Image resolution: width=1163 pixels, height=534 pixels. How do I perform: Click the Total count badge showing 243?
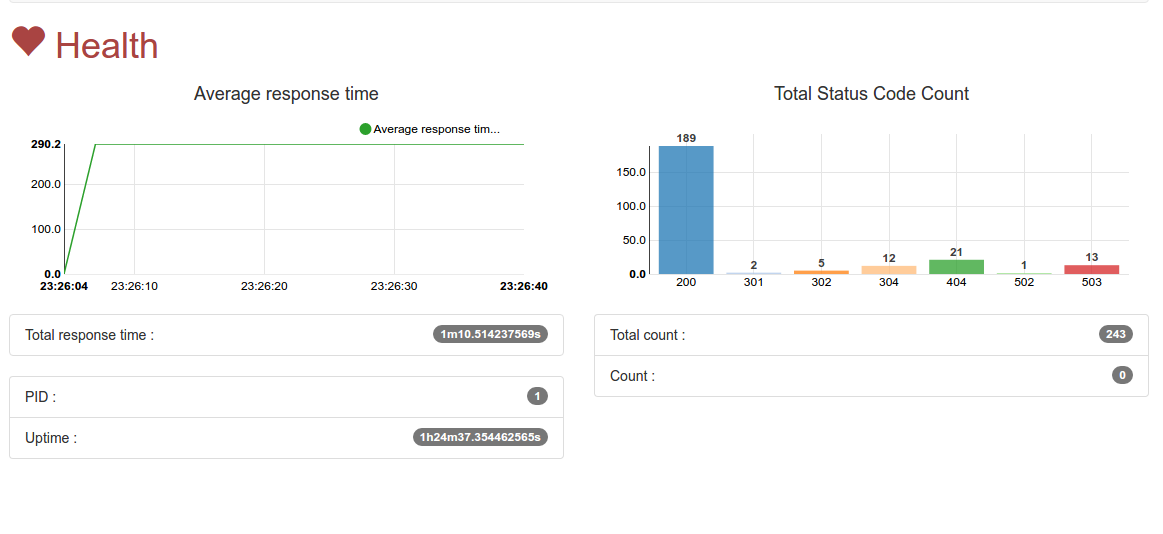click(1115, 334)
